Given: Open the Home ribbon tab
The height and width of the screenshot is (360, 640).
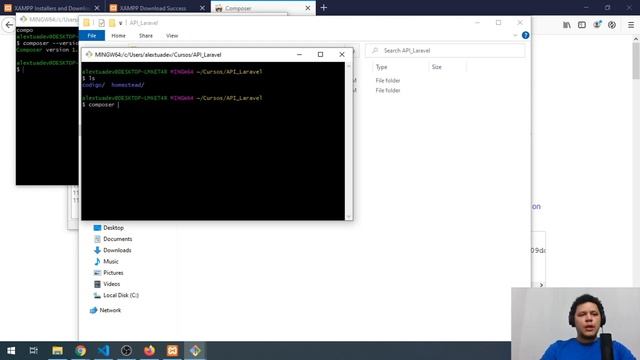Looking at the screenshot, I should [118, 36].
